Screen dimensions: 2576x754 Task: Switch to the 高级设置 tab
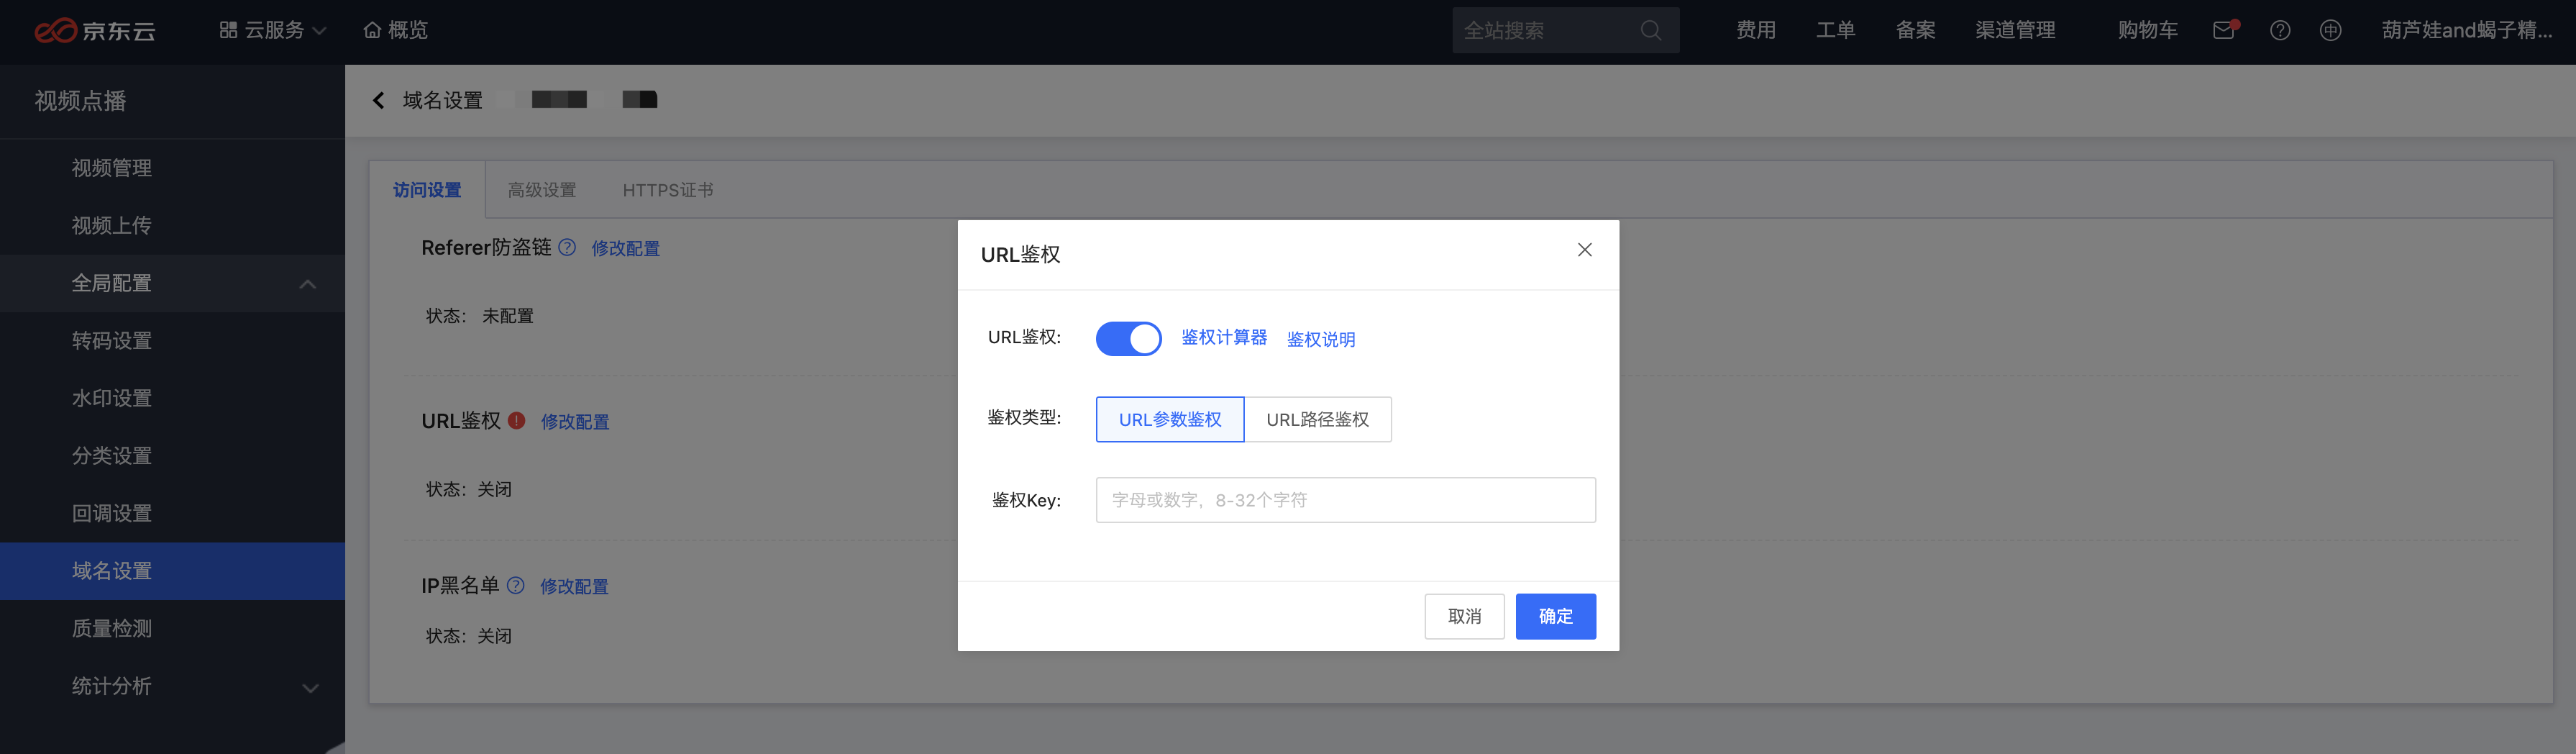click(x=542, y=190)
